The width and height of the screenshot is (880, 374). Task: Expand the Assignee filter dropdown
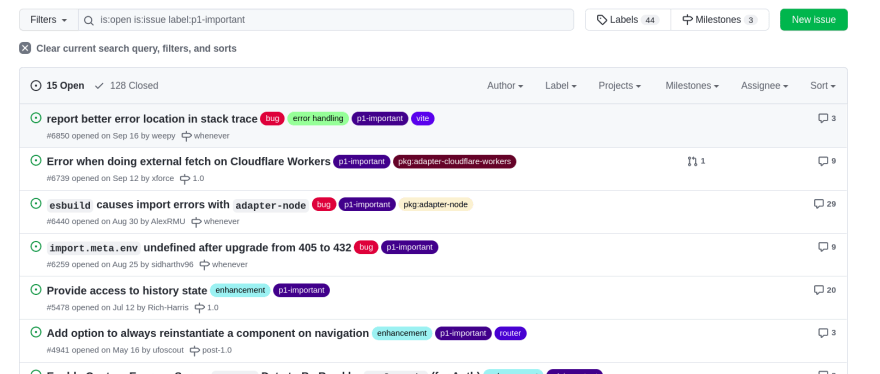coord(764,85)
